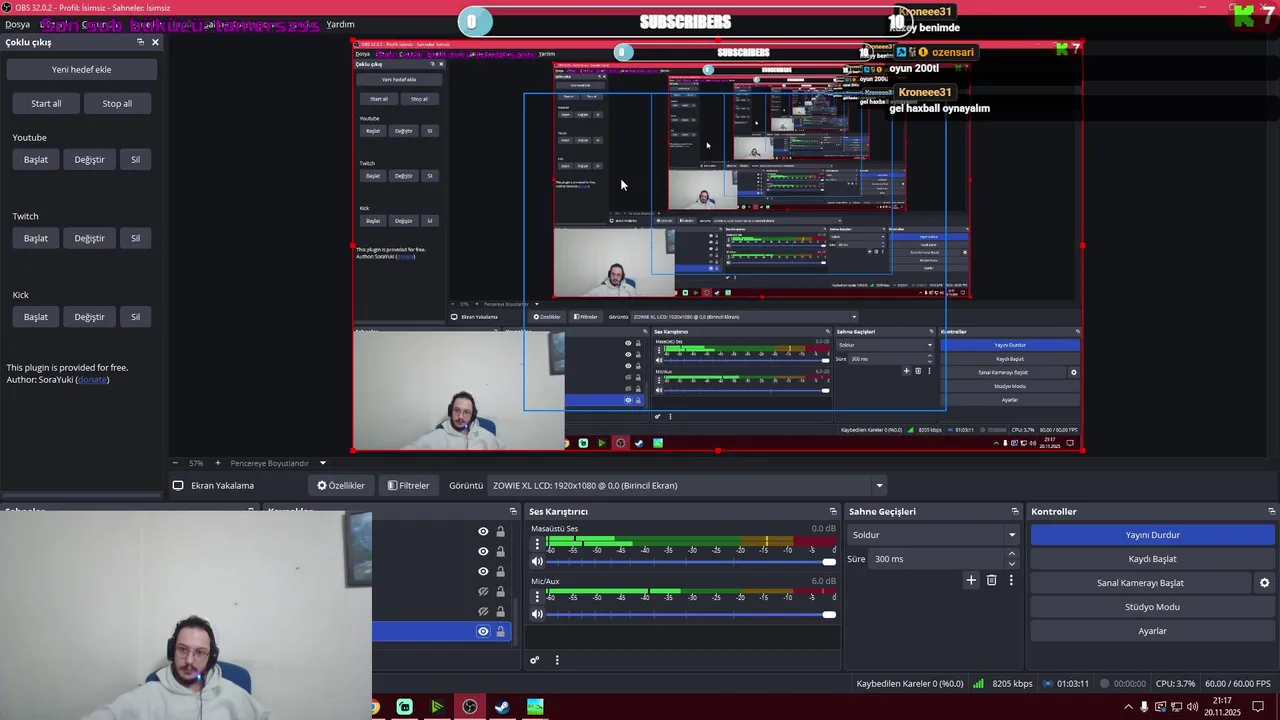Lock the topmost source in the list
Image resolution: width=1280 pixels, height=720 pixels.
coord(500,532)
